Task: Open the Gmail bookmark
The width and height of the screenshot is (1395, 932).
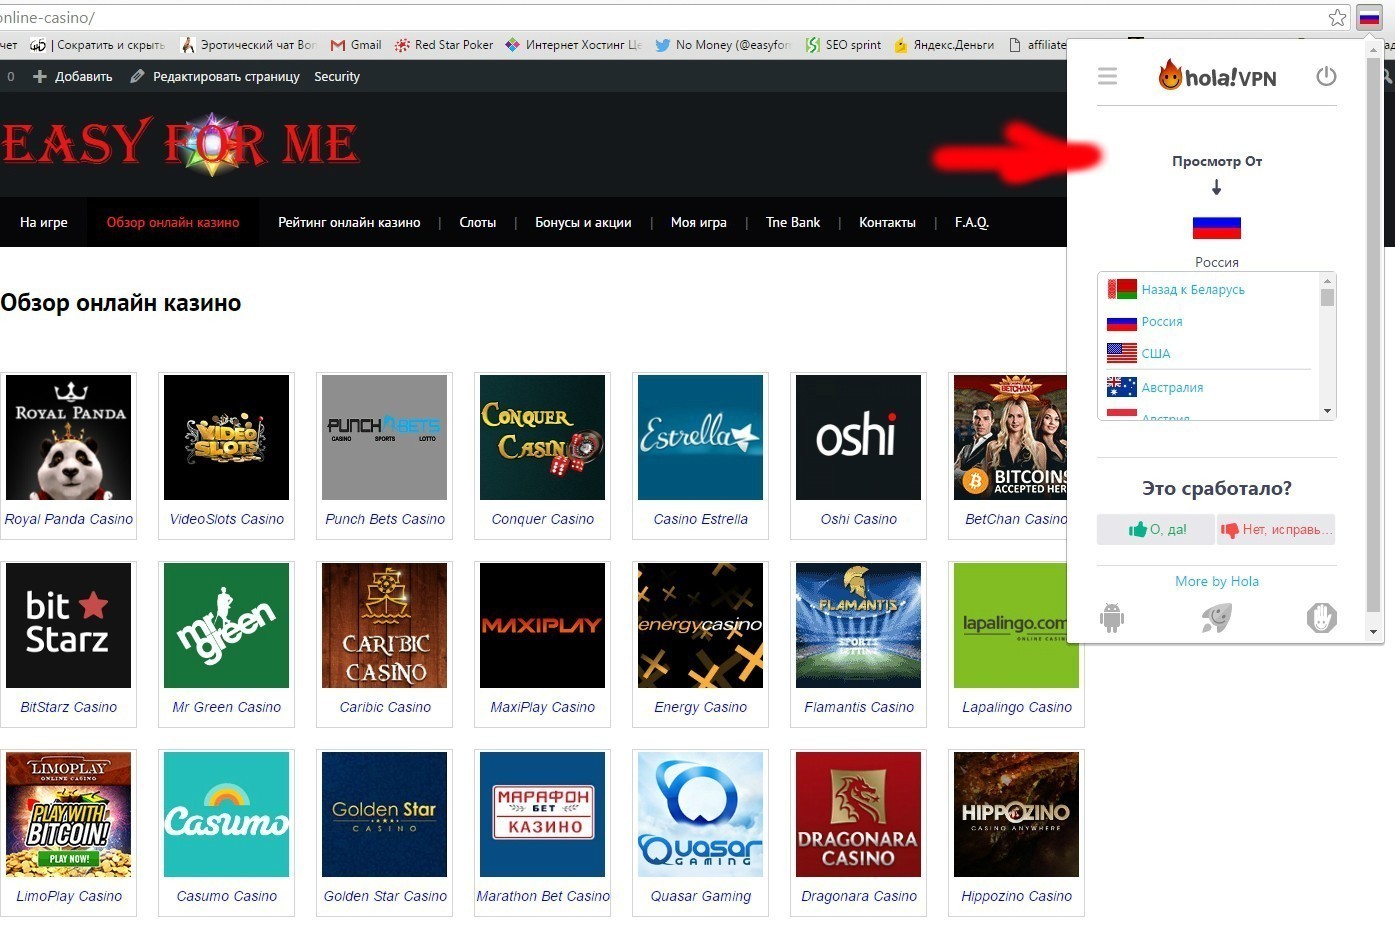Action: [x=356, y=45]
